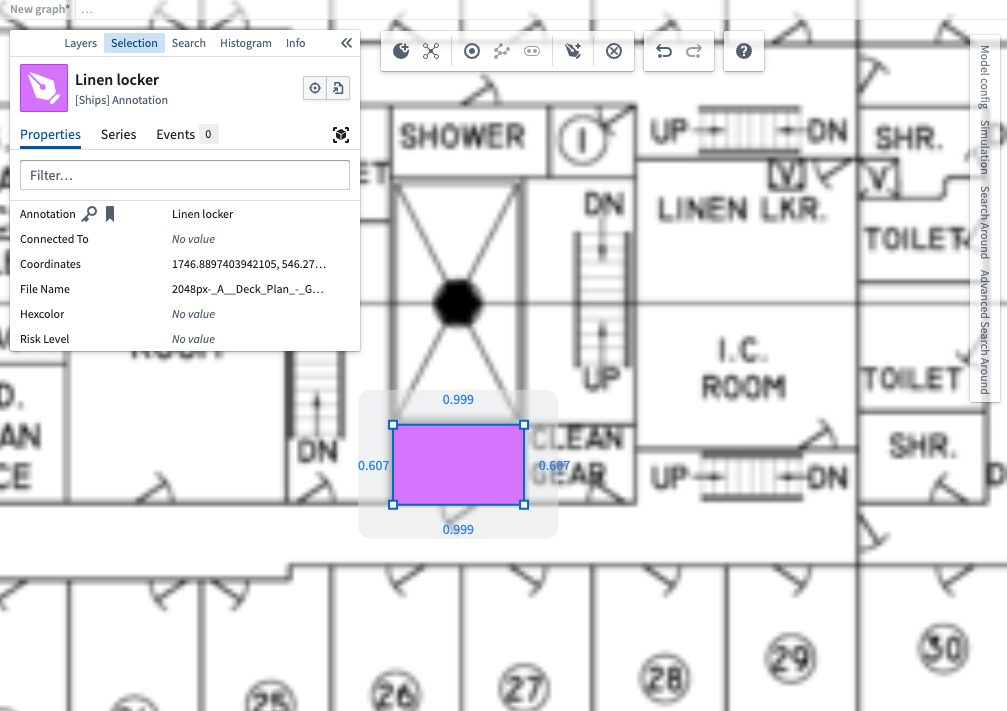Image resolution: width=1007 pixels, height=711 pixels.
Task: Open the help question mark button
Action: click(744, 51)
